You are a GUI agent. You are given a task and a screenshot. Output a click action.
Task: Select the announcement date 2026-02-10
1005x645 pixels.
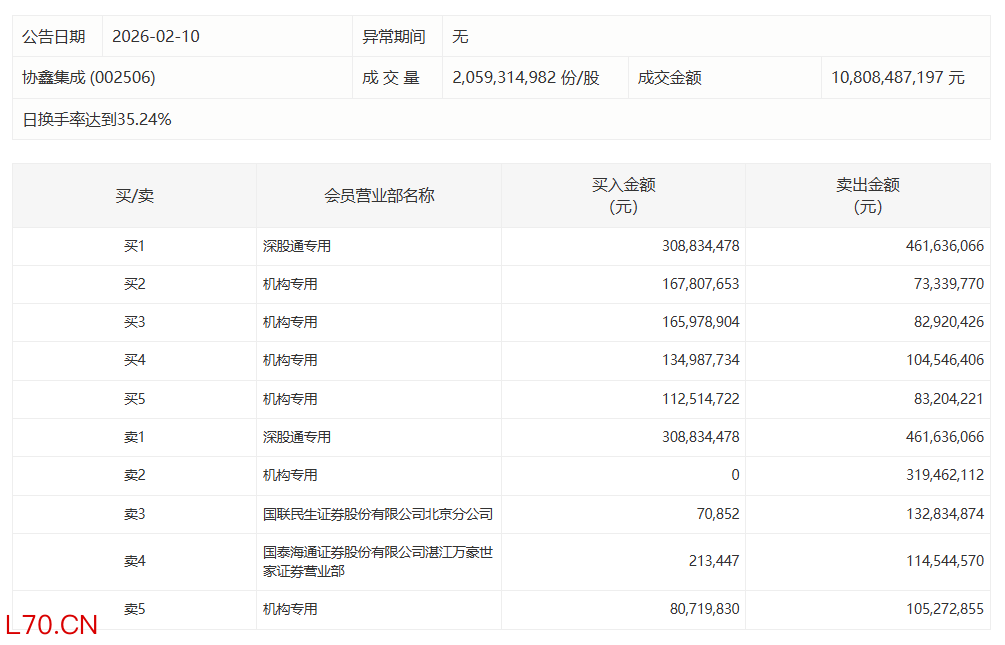[156, 36]
